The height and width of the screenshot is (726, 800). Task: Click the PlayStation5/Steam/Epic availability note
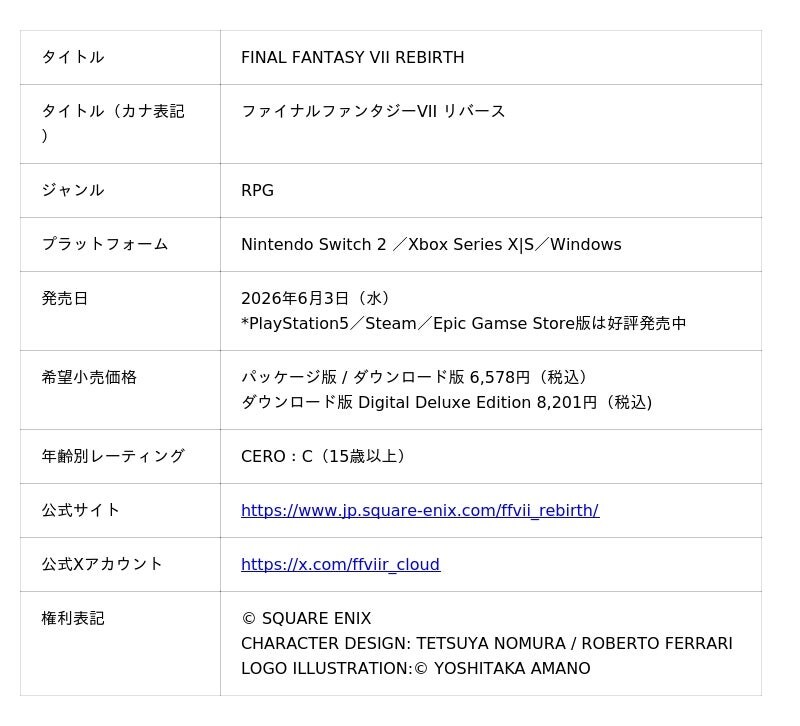pyautogui.click(x=463, y=324)
